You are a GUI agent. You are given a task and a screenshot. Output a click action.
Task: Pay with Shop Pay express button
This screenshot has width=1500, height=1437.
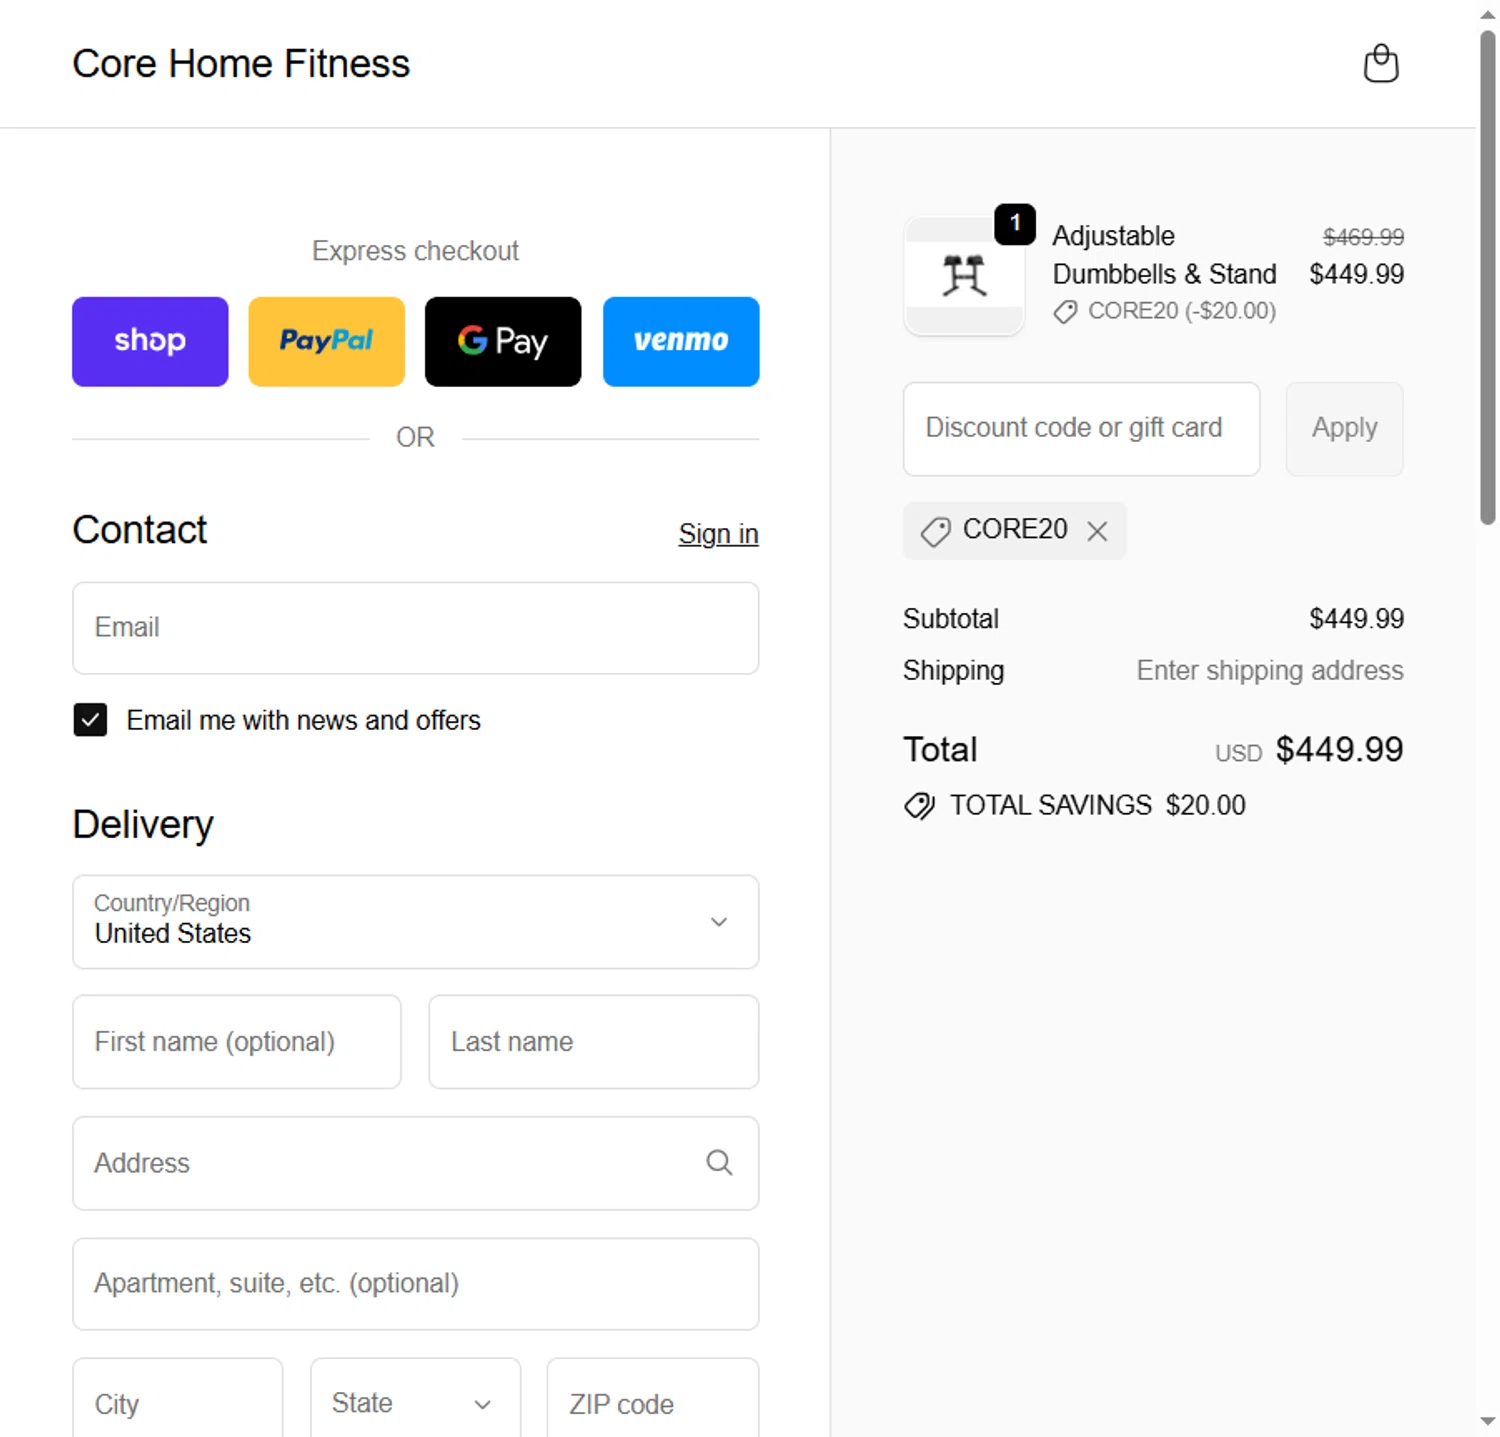click(150, 341)
